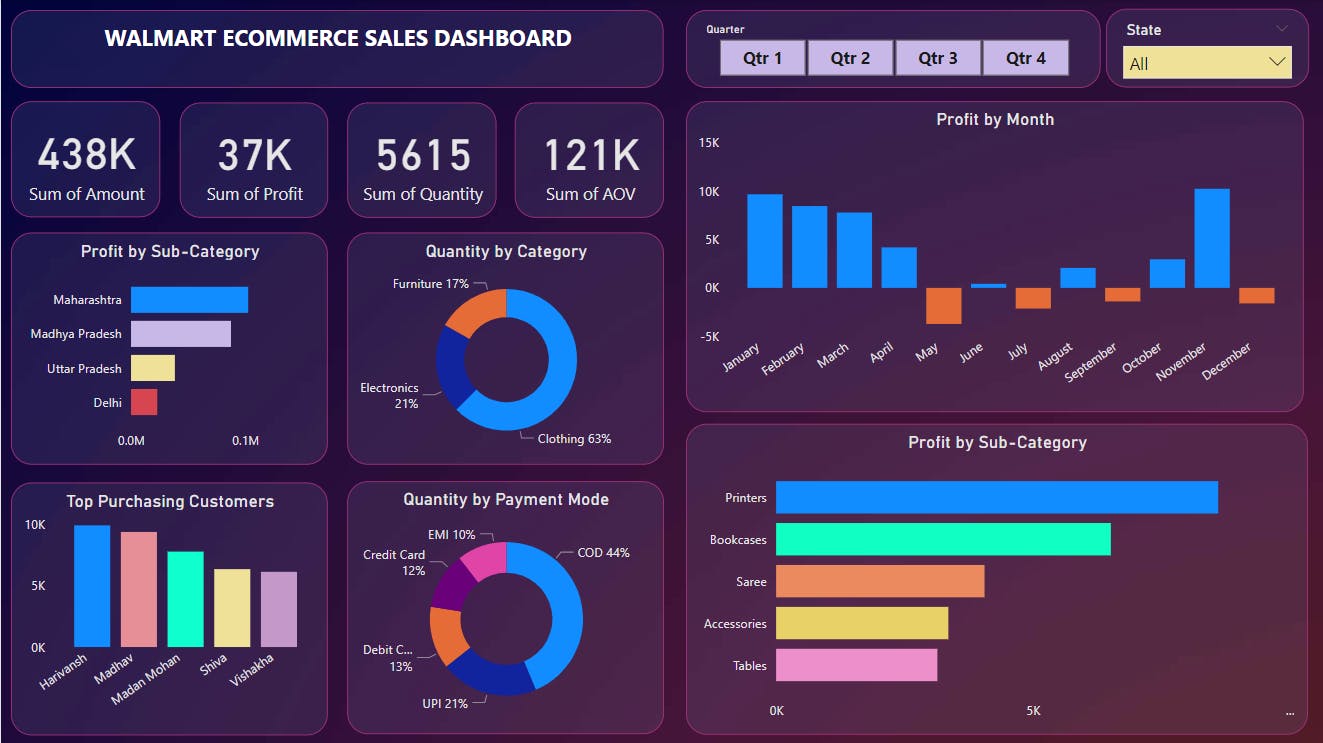Select the Vishakha customer bar
The width and height of the screenshot is (1323, 743).
(279, 609)
